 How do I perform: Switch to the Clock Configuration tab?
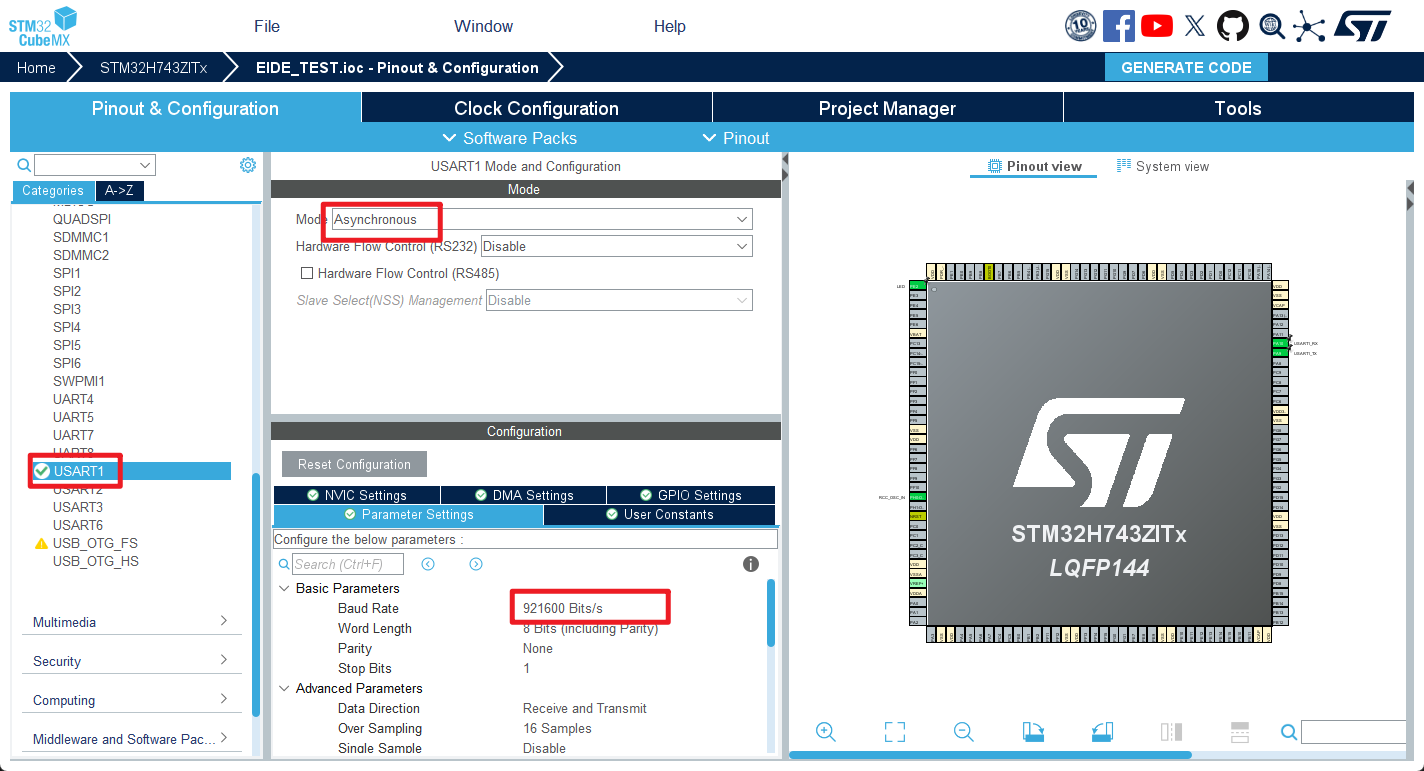pos(536,108)
